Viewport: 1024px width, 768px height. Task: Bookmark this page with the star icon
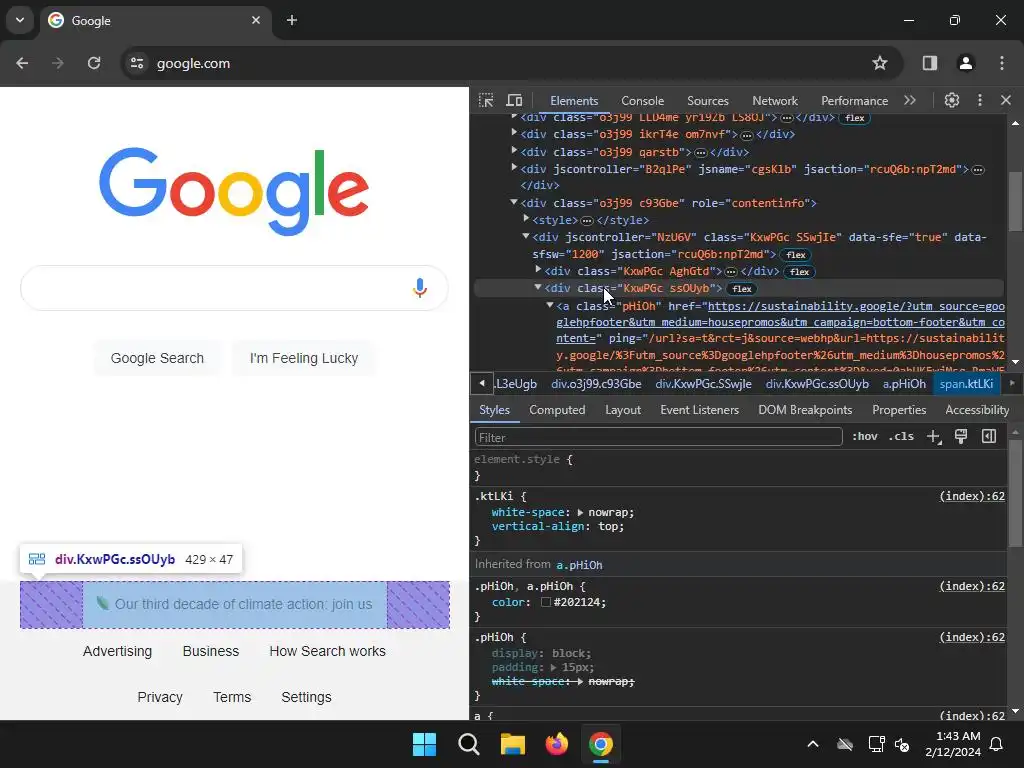(880, 63)
